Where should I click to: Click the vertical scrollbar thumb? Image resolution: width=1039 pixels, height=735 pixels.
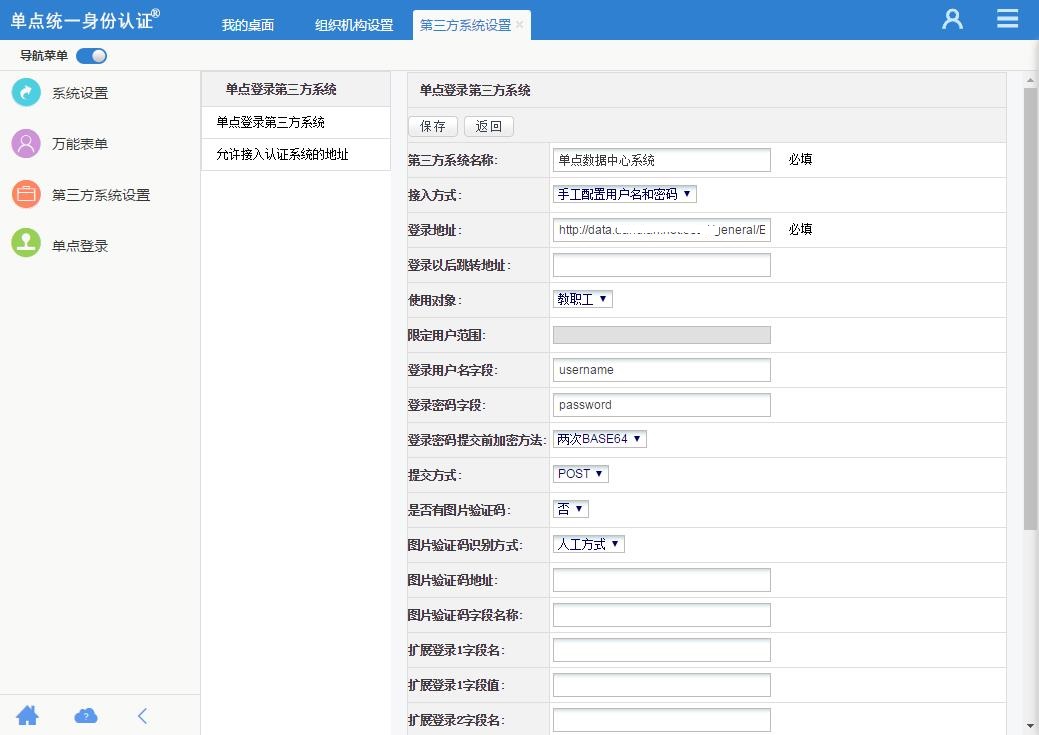(x=1030, y=308)
